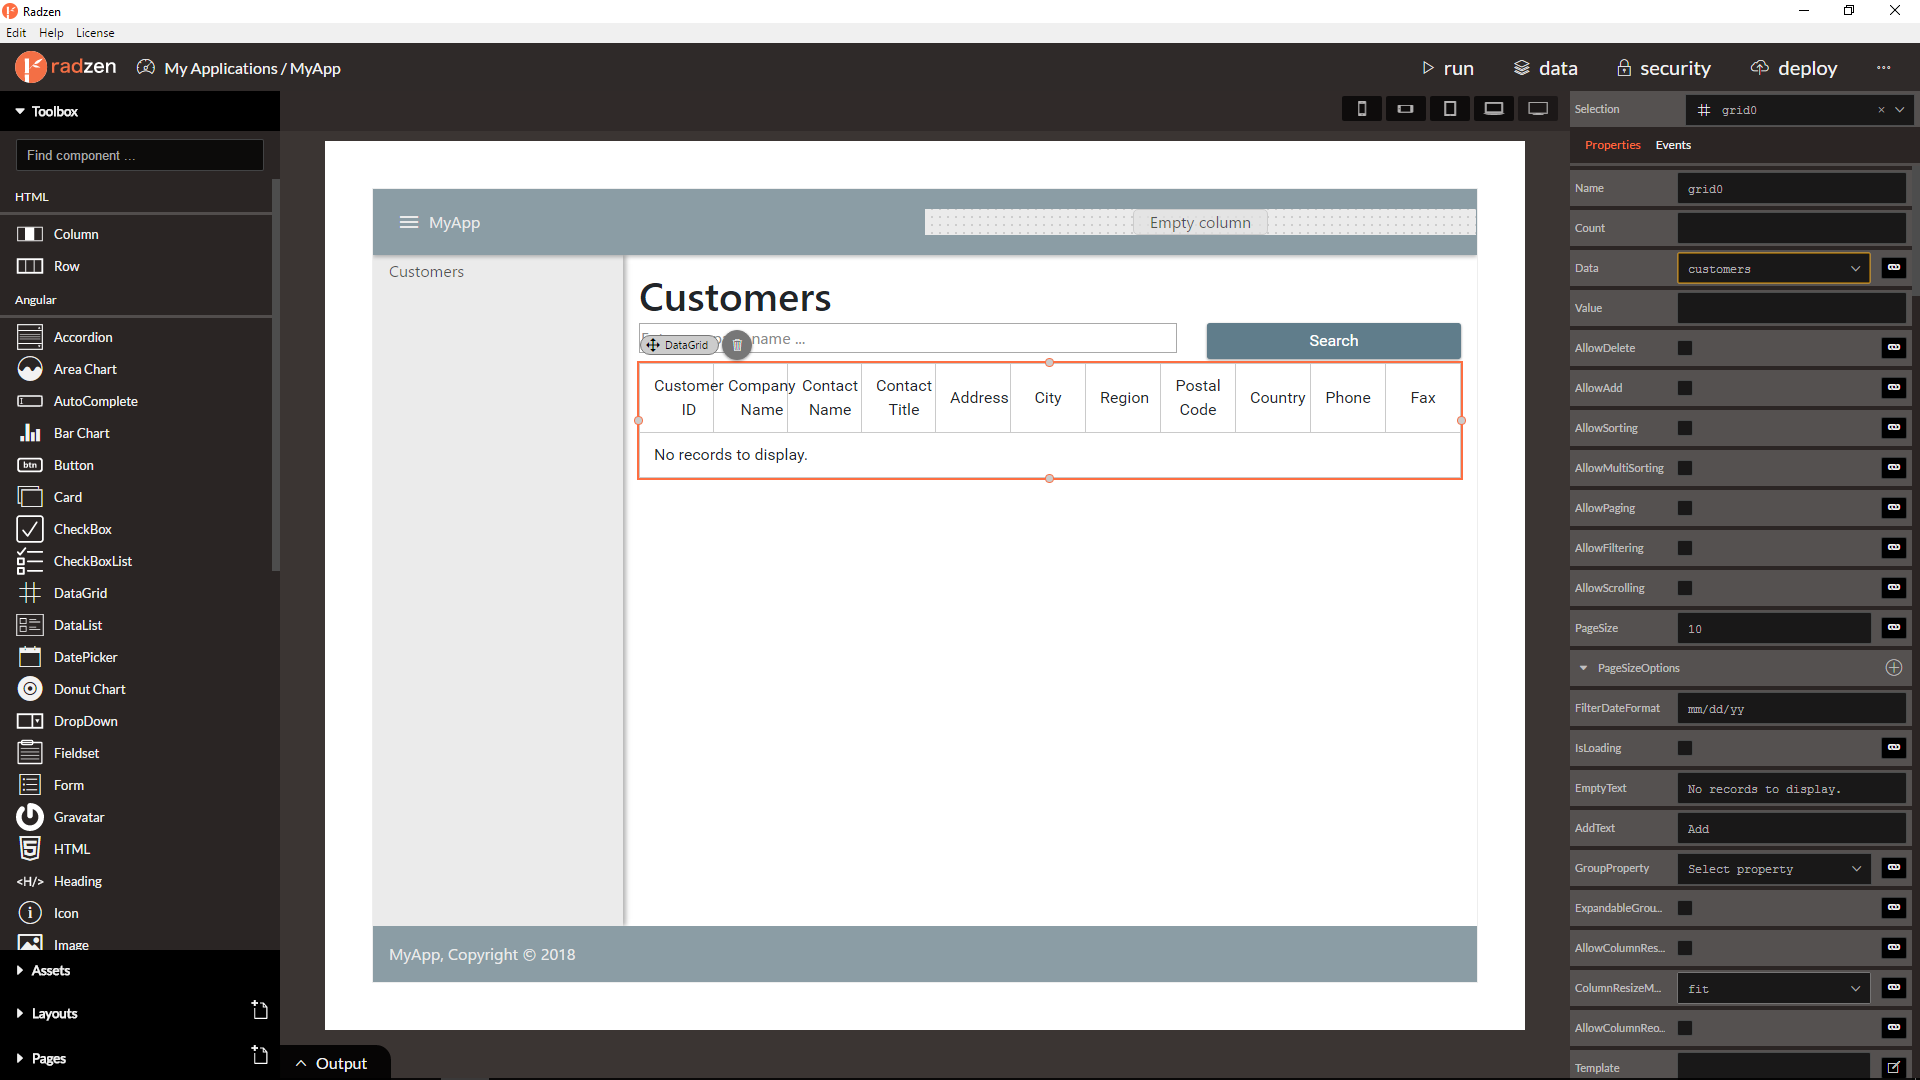Click the Donut Chart toolbox icon
The height and width of the screenshot is (1080, 1920).
coord(30,689)
